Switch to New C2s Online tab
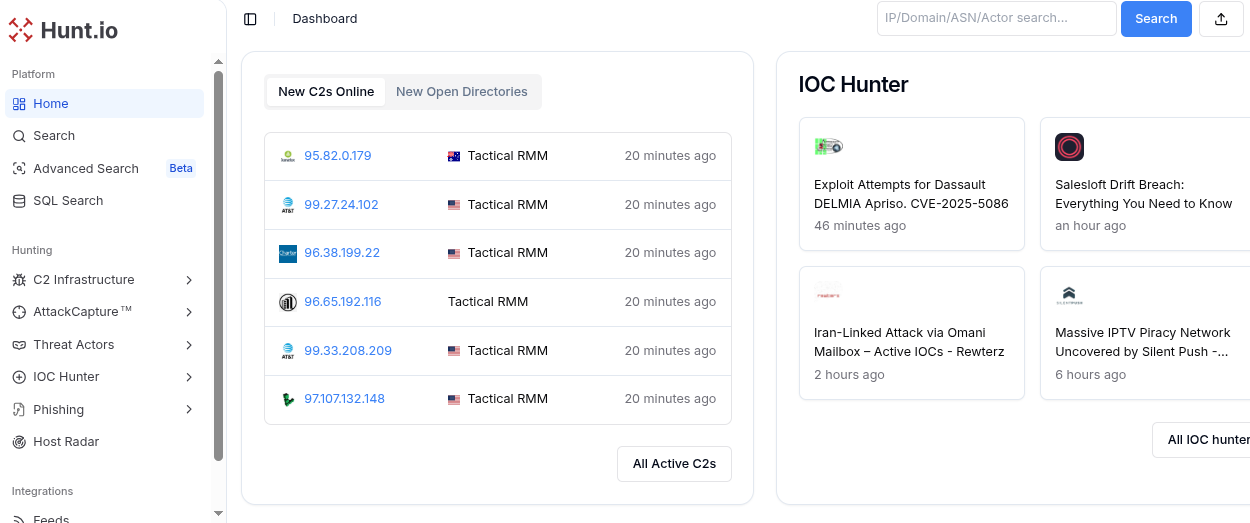This screenshot has height=523, width=1250. point(326,92)
